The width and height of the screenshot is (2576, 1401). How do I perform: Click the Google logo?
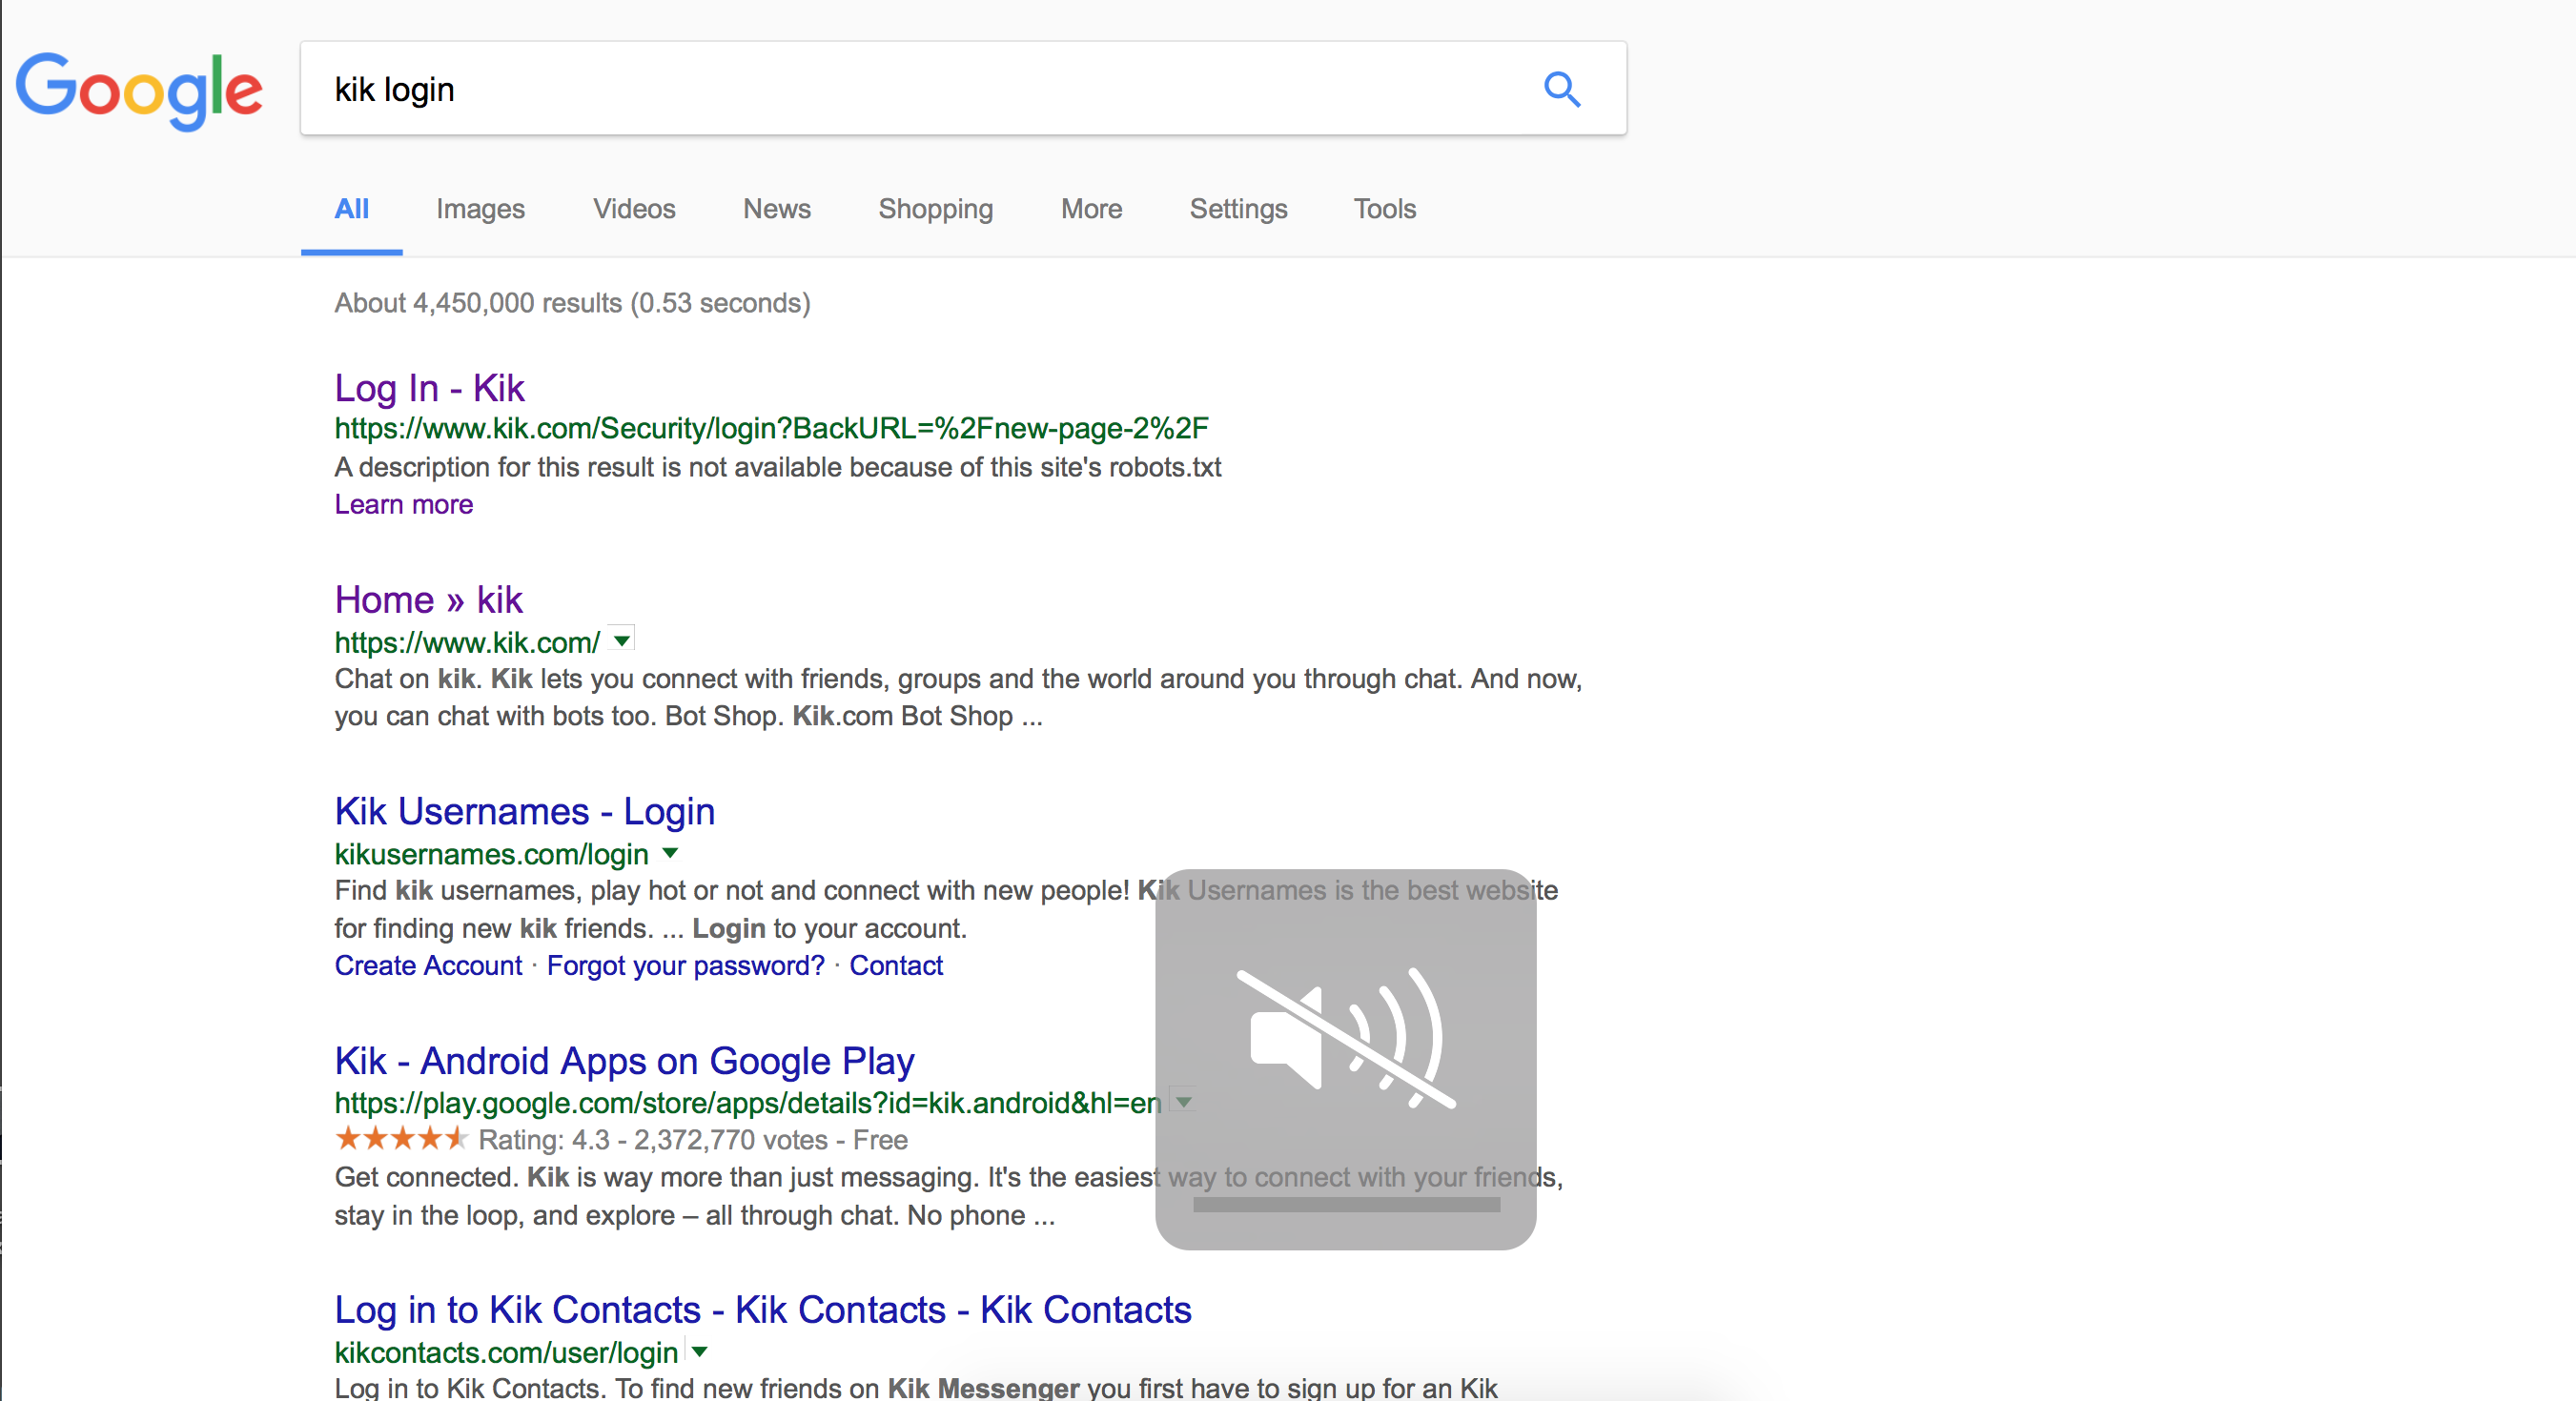[x=139, y=91]
